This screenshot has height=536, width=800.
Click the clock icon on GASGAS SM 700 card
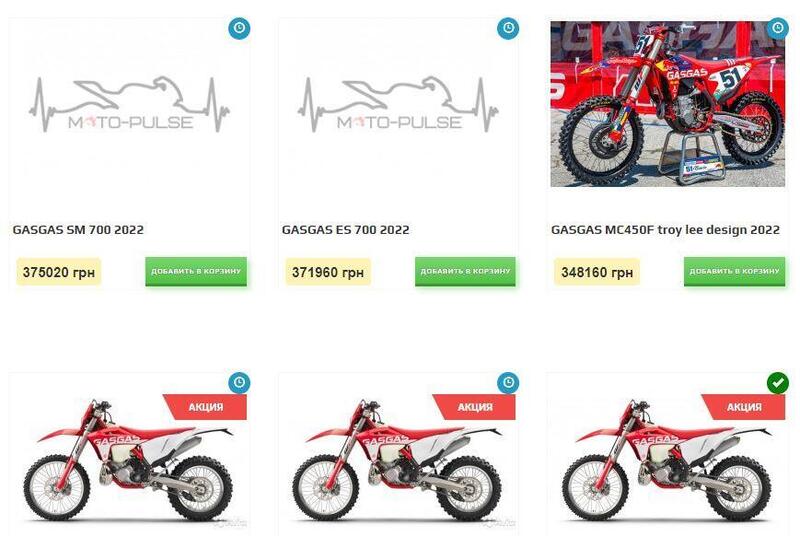[239, 28]
